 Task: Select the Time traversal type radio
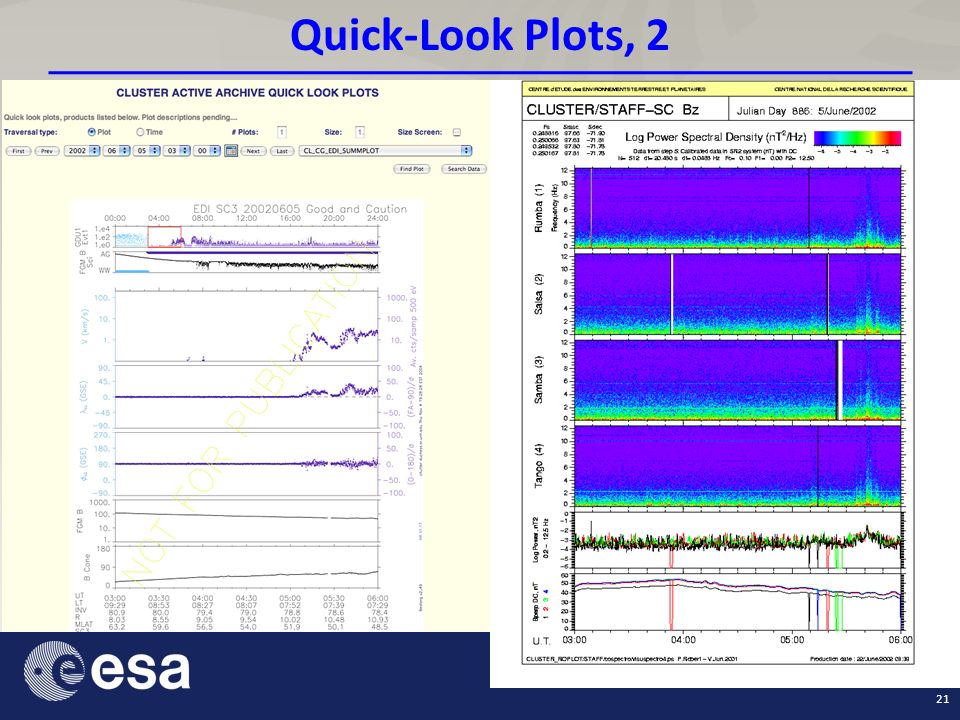(140, 132)
